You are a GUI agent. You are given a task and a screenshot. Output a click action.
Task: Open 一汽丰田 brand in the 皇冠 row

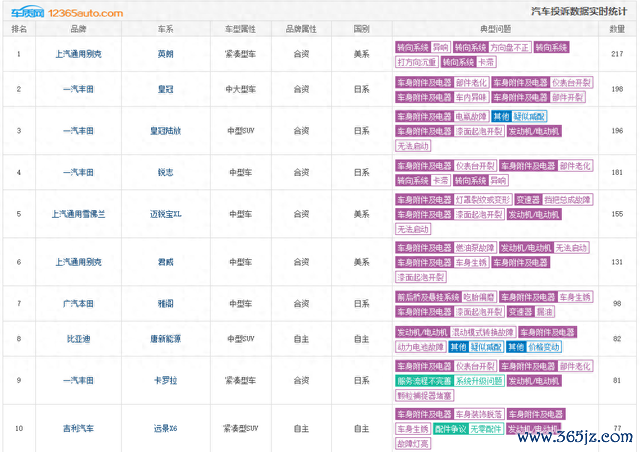pos(78,89)
